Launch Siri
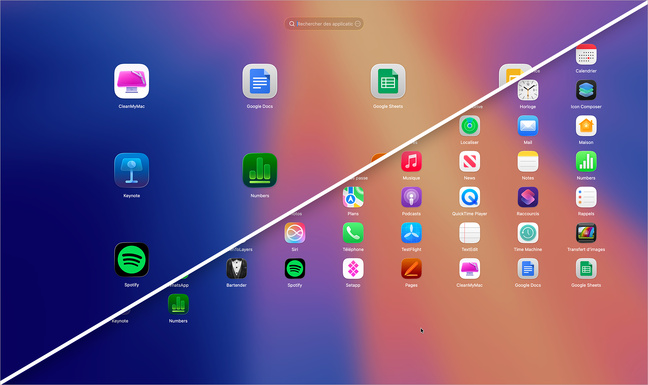Image resolution: width=648 pixels, height=385 pixels. 295,233
